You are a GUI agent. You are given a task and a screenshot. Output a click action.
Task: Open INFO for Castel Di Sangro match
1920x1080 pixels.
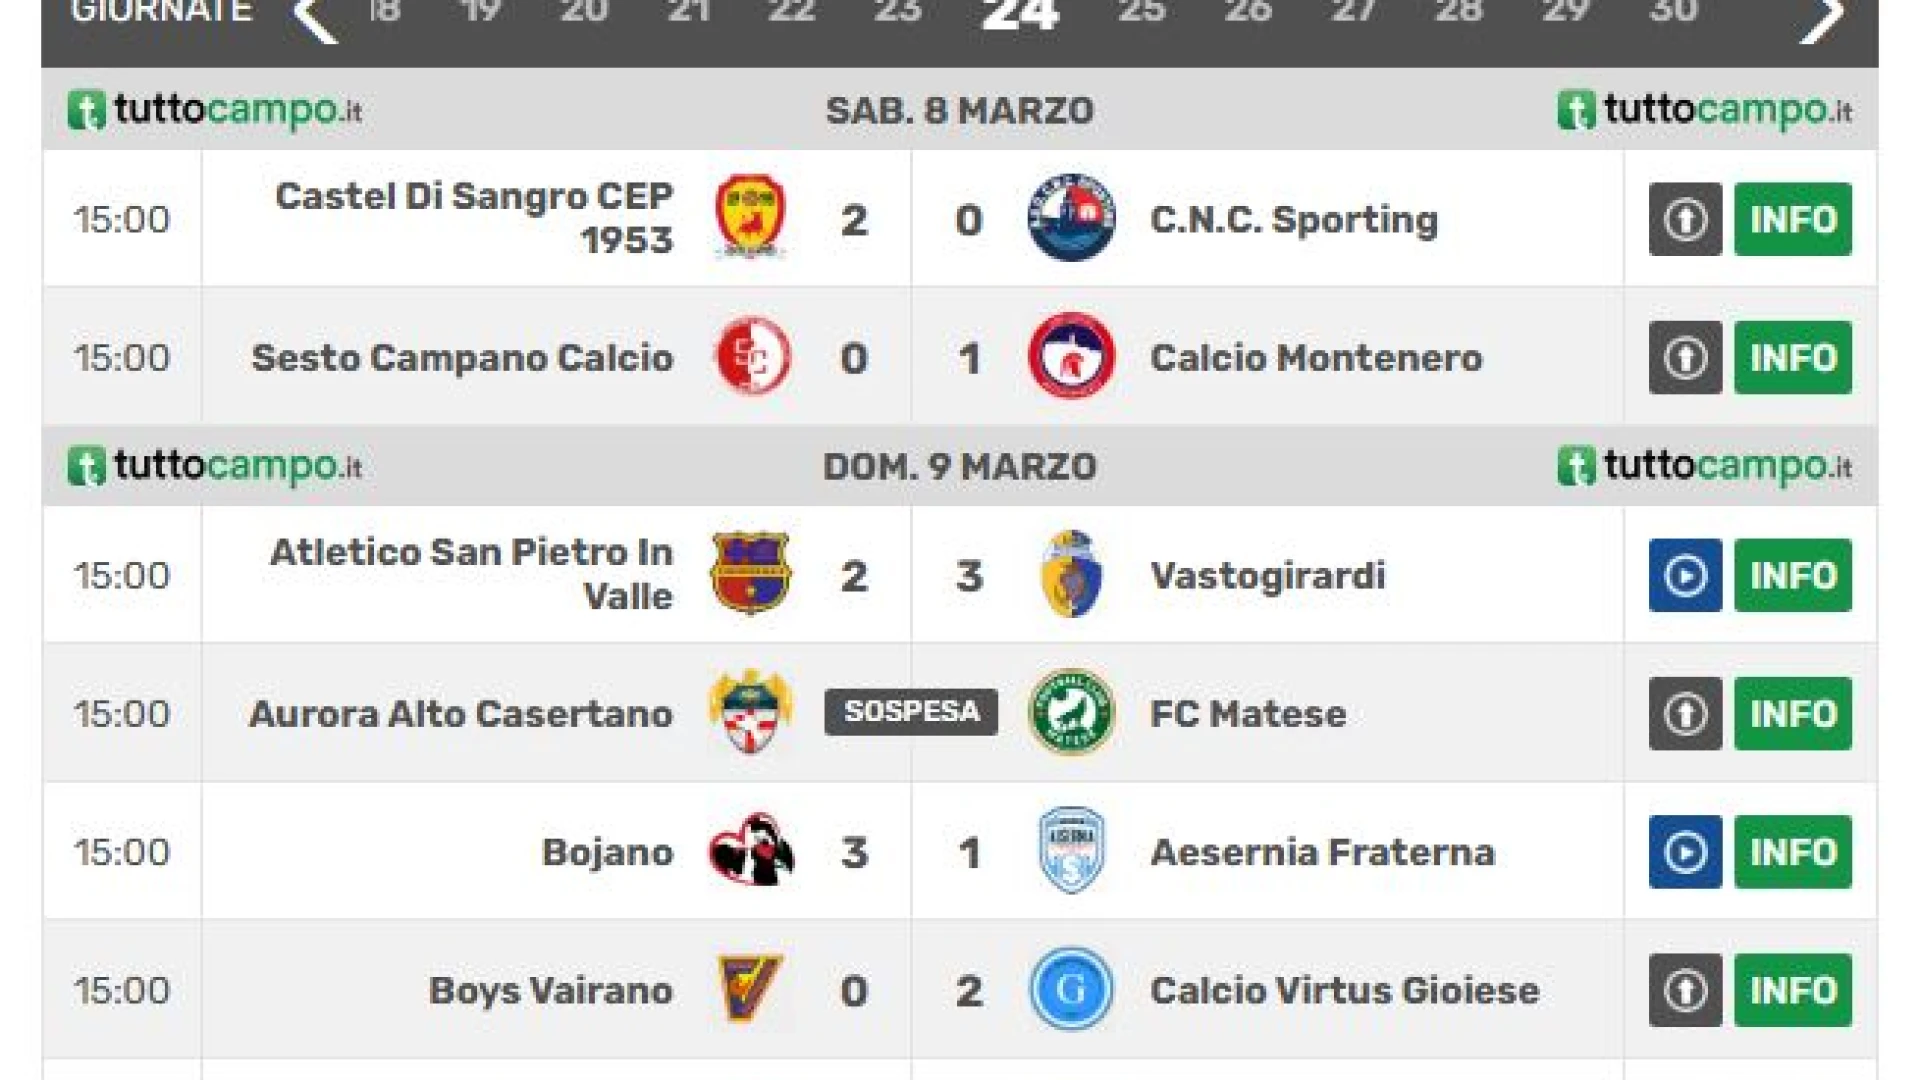point(1793,219)
